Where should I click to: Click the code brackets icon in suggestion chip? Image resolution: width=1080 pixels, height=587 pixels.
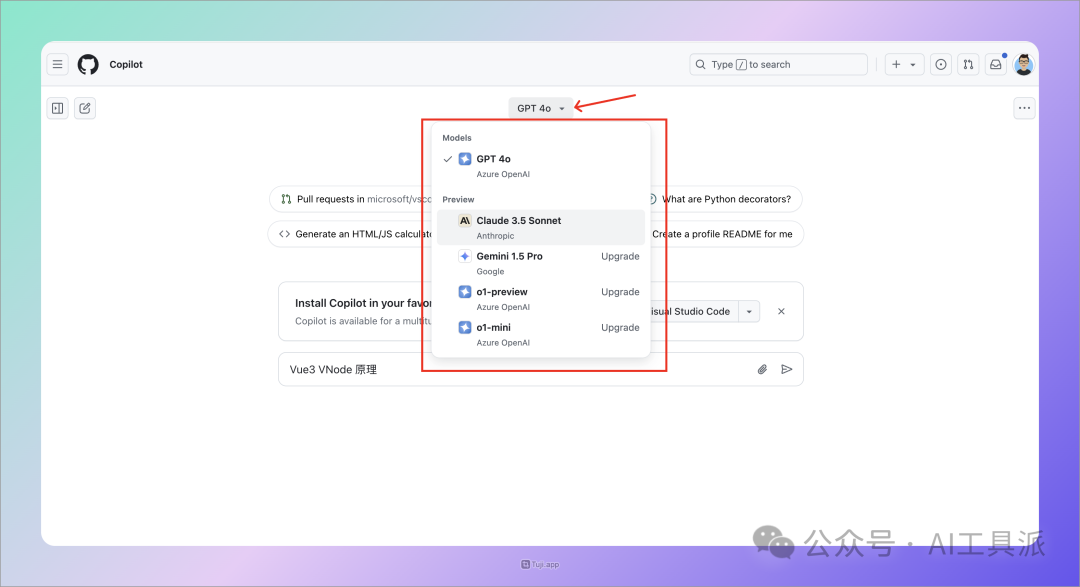[284, 234]
